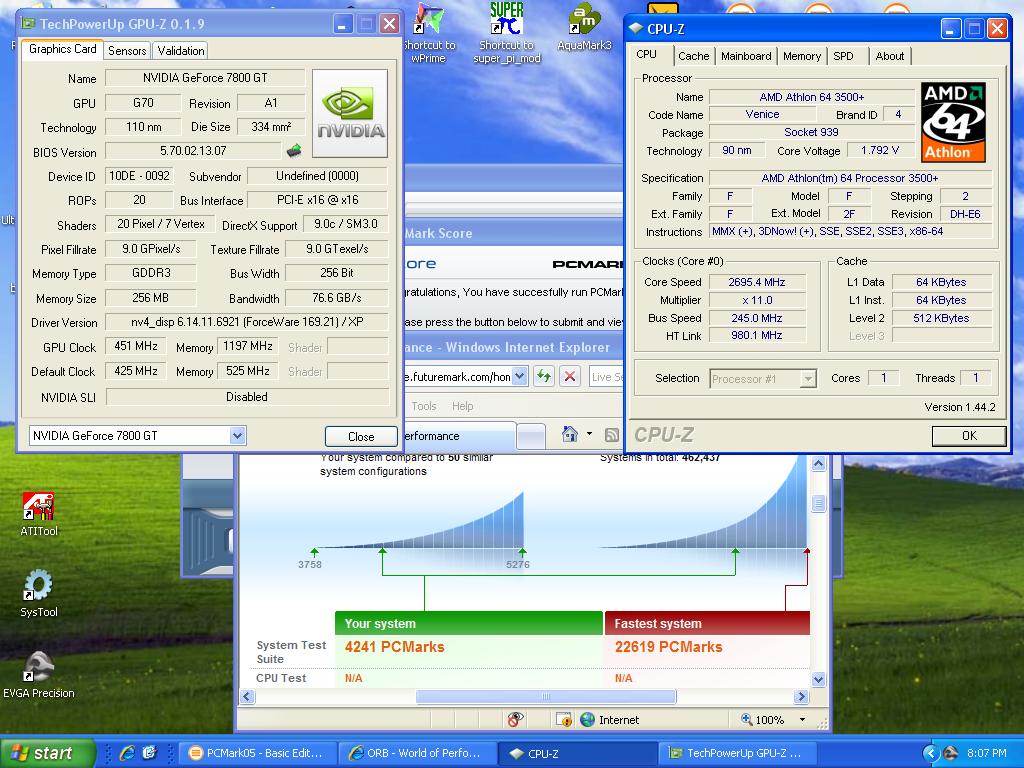1024x768 pixels.
Task: Expand hidden system tray icons arrow
Action: tap(931, 753)
